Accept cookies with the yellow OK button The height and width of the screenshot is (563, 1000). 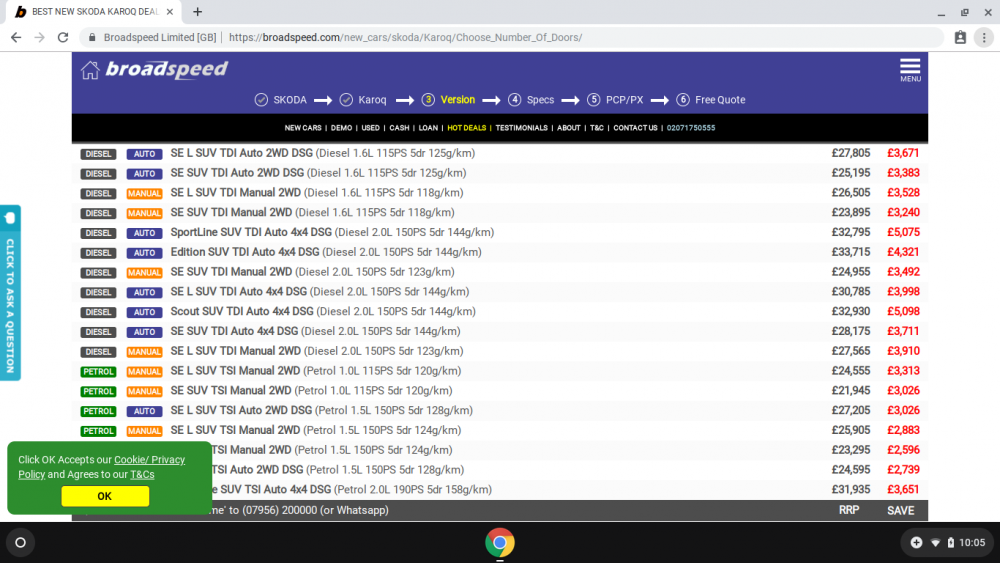coord(105,496)
